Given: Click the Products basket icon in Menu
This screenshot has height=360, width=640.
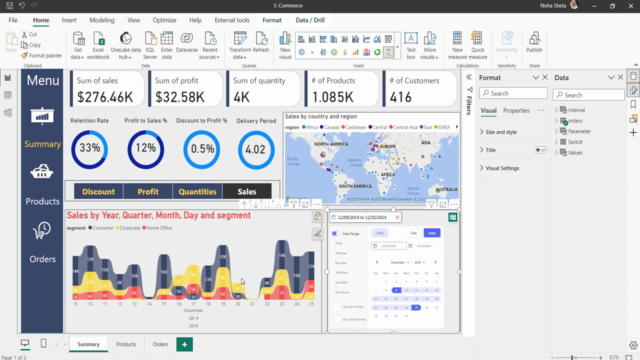Looking at the screenshot, I should [x=42, y=171].
